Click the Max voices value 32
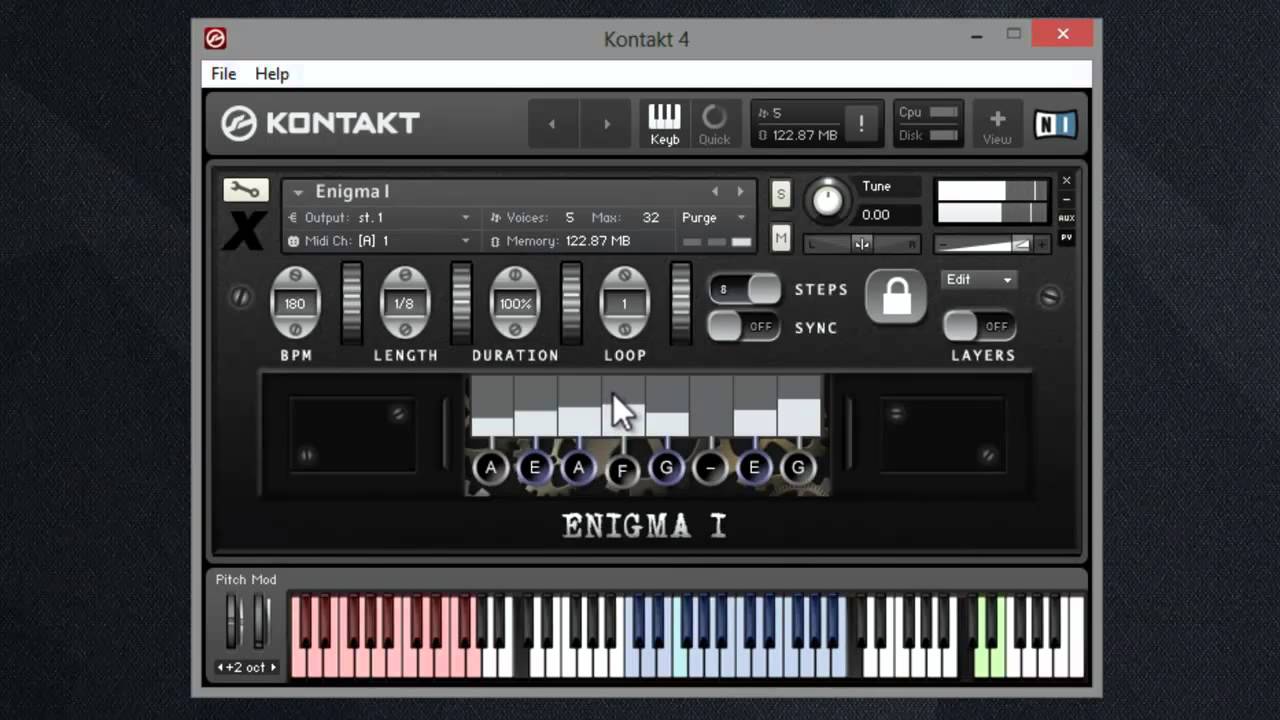This screenshot has width=1280, height=720. 651,217
